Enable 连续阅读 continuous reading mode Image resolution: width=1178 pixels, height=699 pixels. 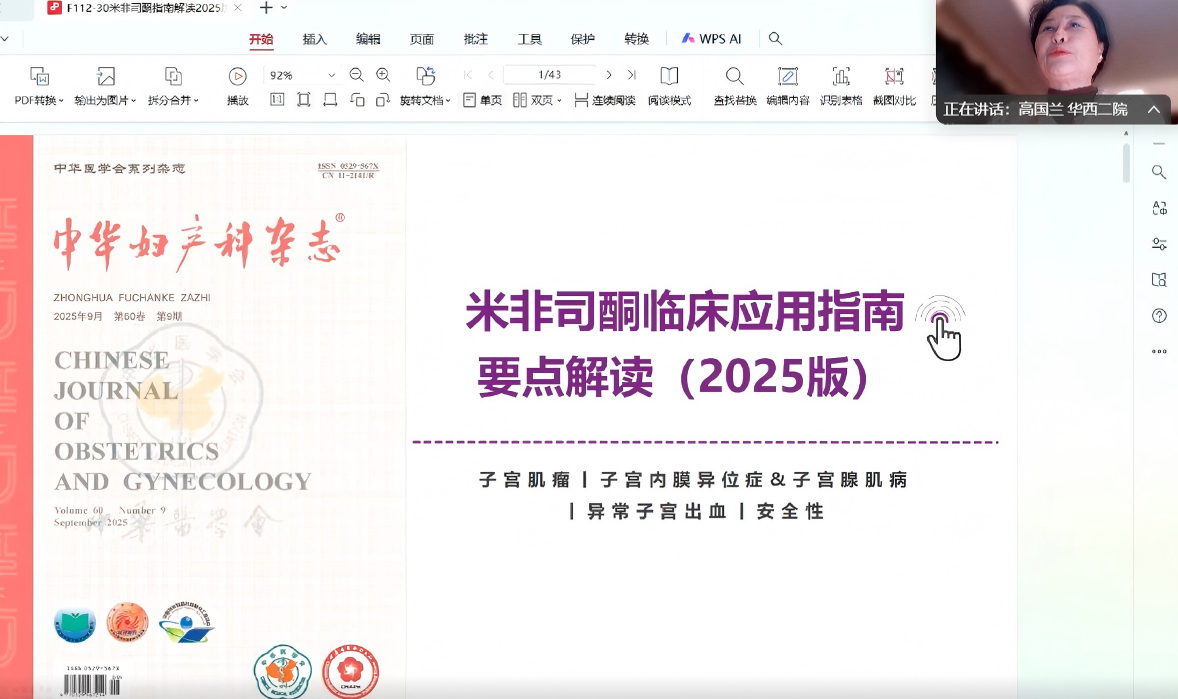coord(602,99)
